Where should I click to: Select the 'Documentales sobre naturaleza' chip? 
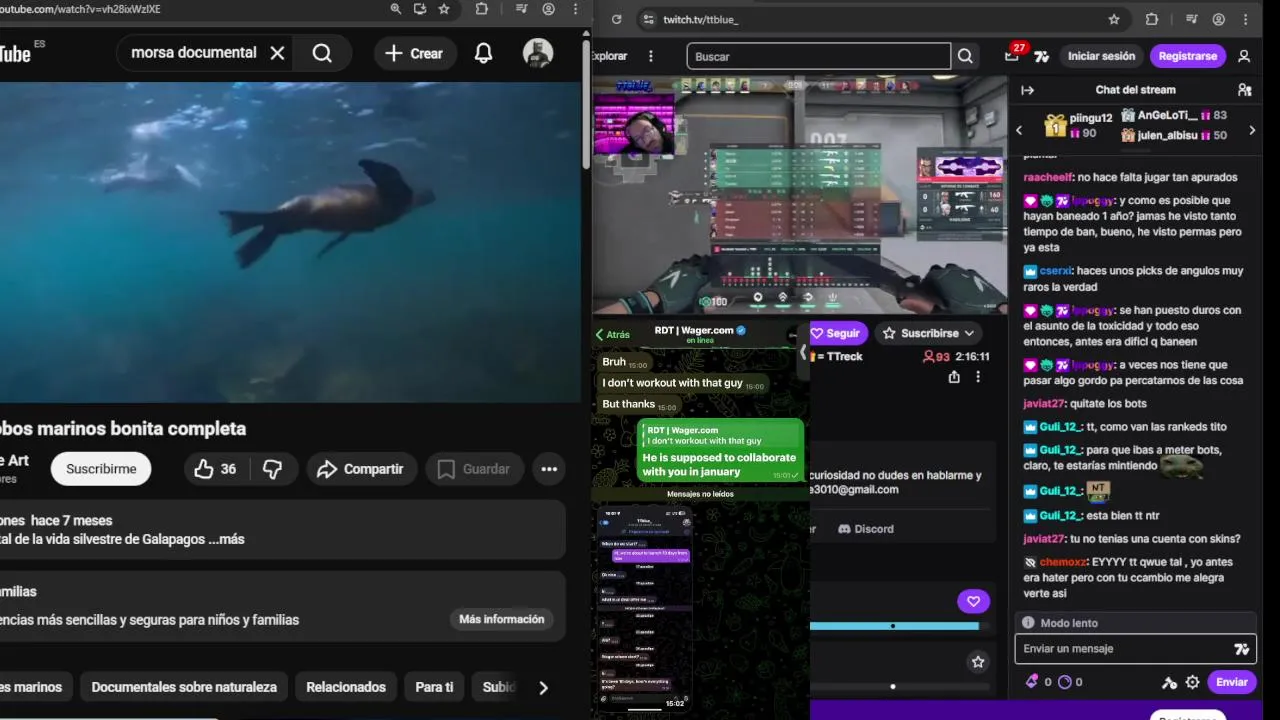tap(184, 687)
